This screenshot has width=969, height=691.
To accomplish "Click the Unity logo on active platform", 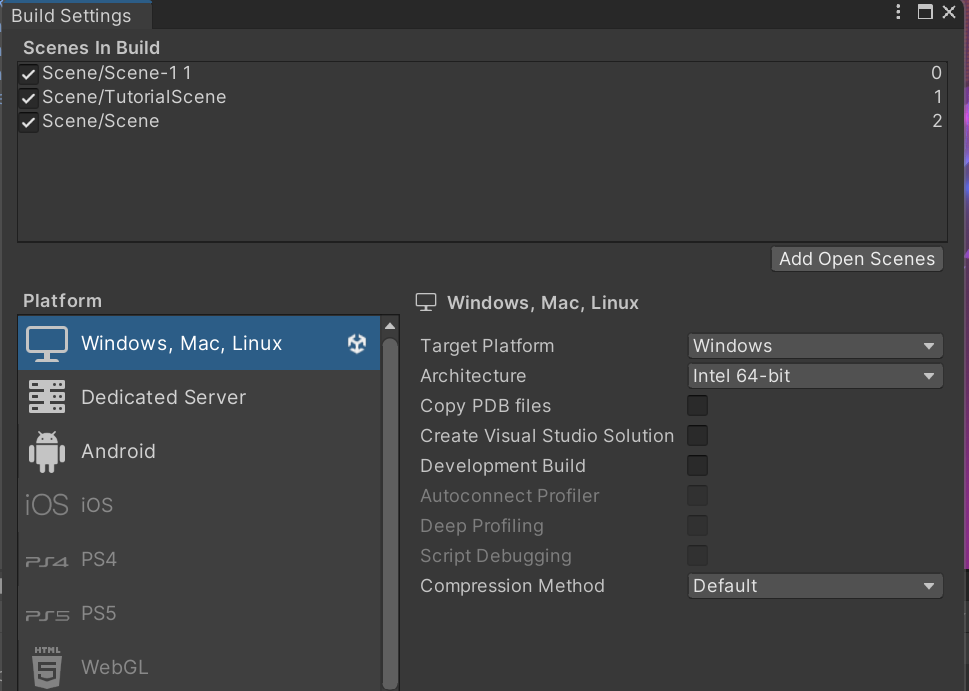I will click(x=357, y=343).
